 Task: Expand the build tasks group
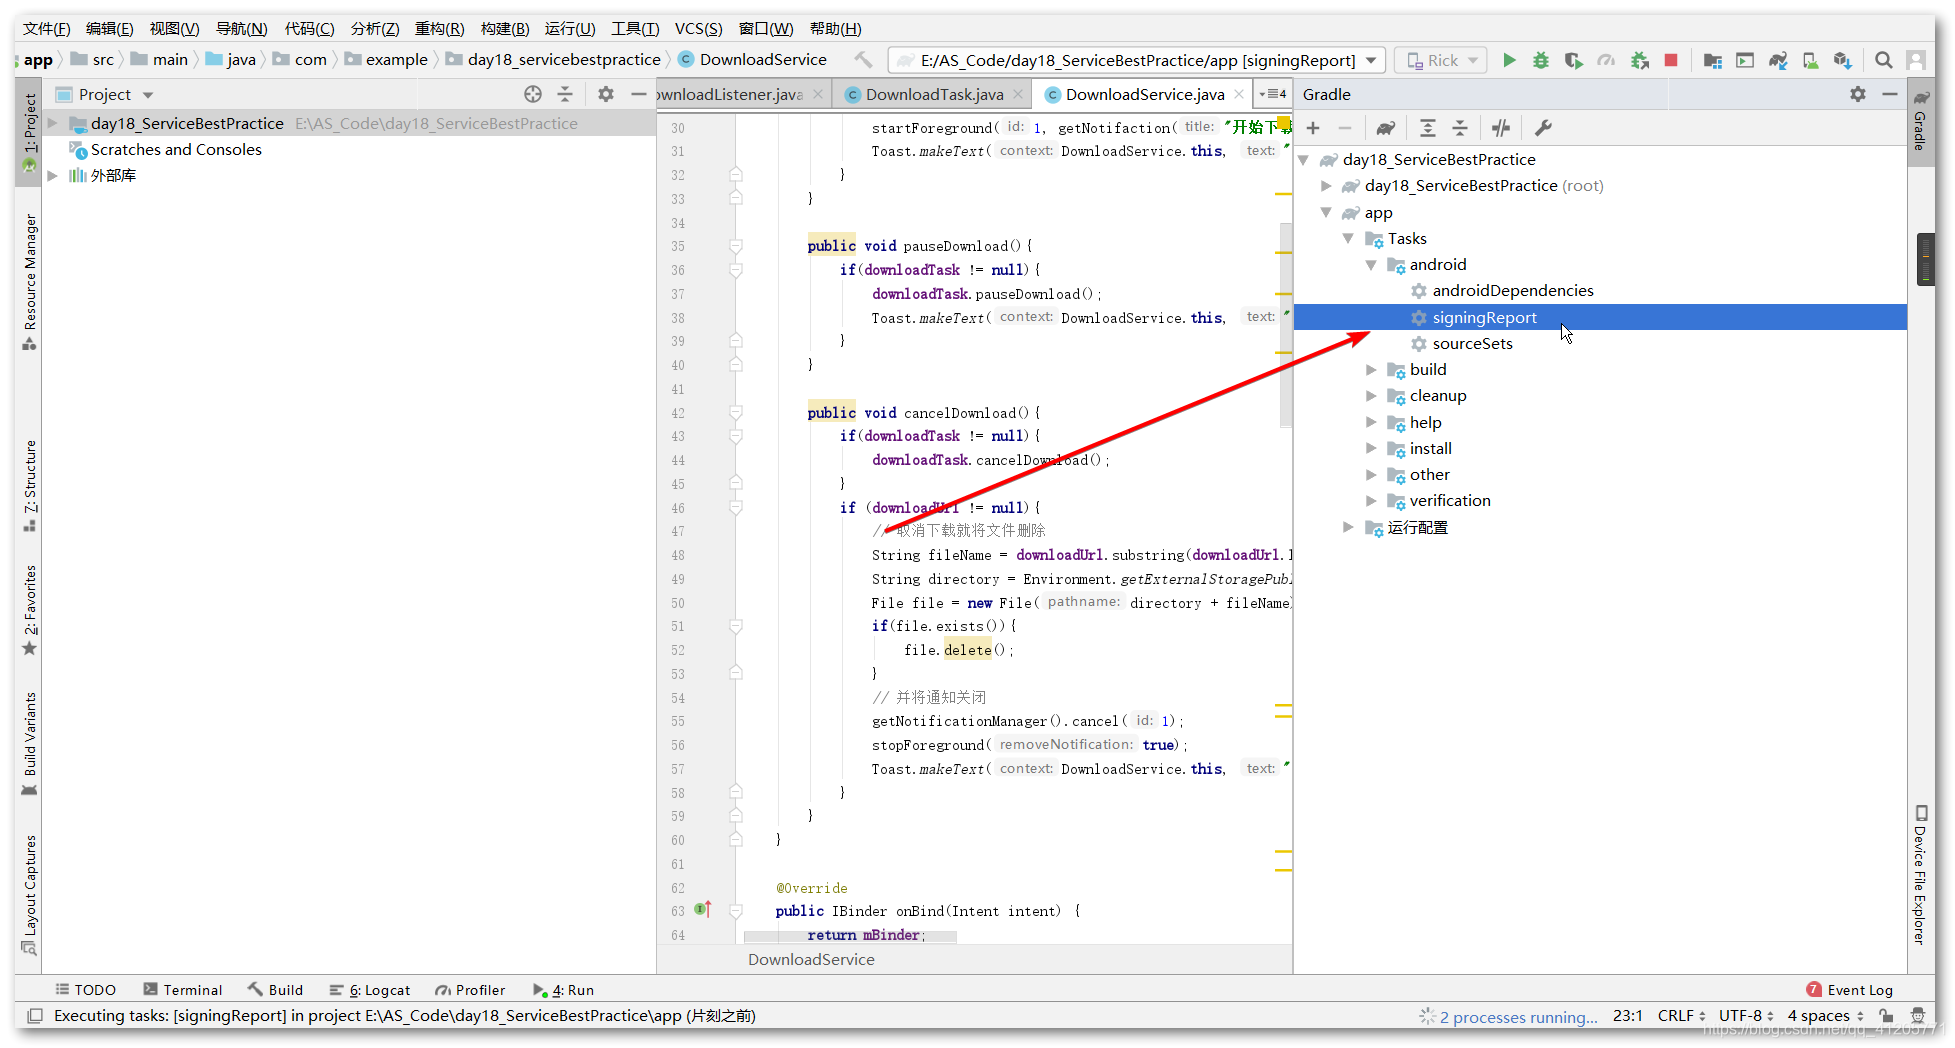click(x=1371, y=370)
